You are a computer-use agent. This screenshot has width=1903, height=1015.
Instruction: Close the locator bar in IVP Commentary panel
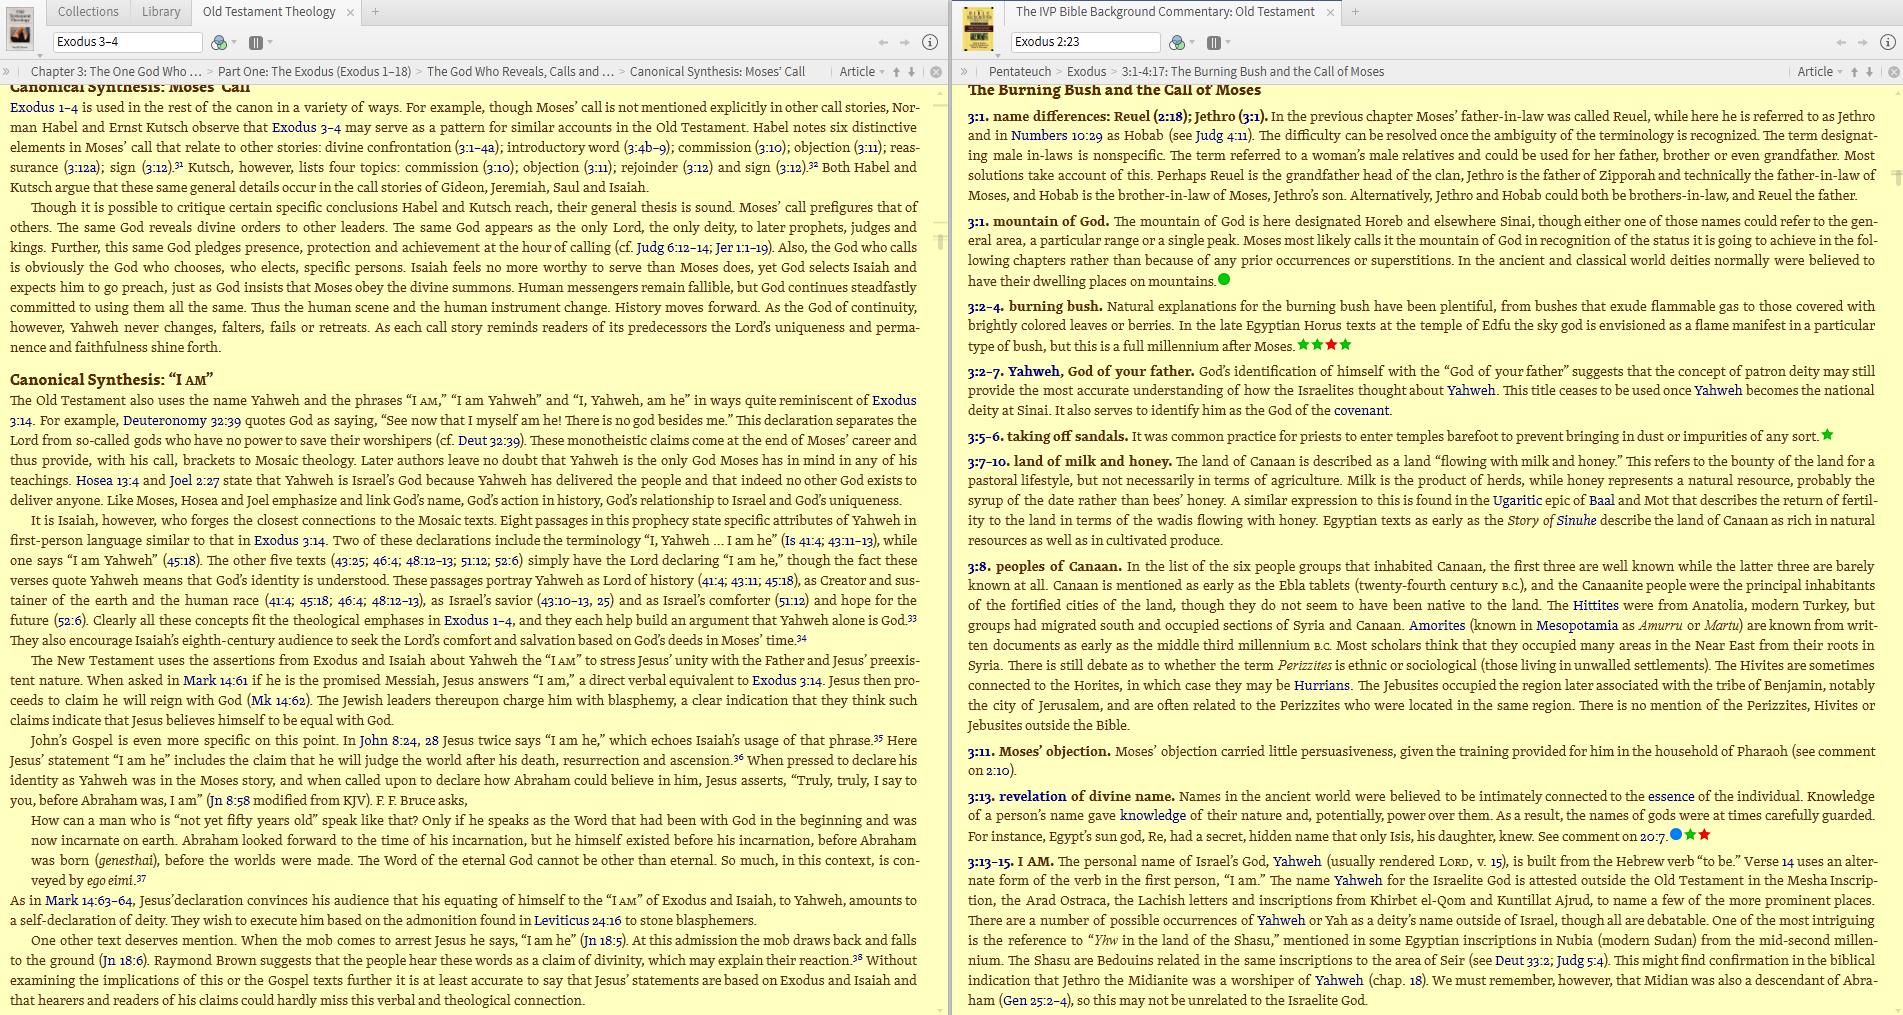pos(1894,72)
